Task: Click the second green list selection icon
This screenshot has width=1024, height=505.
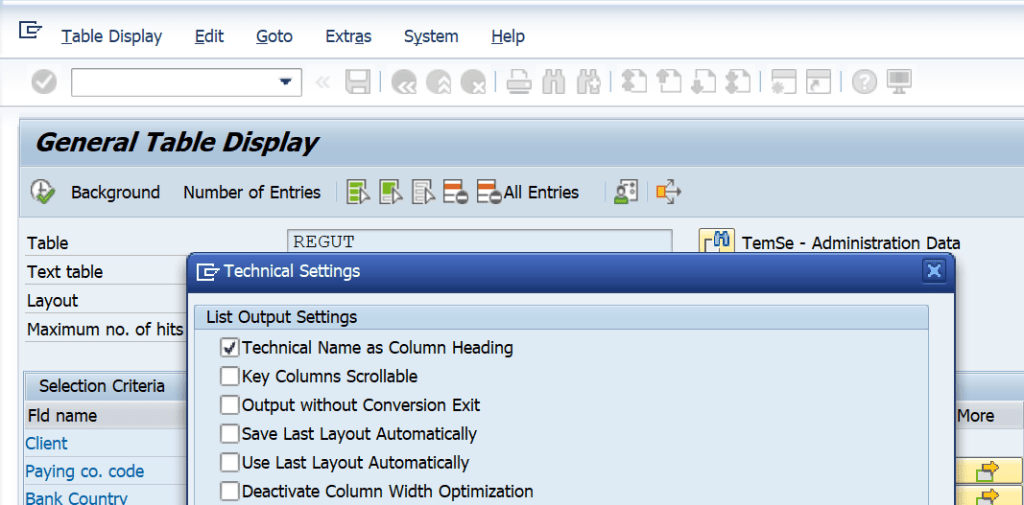Action: (x=391, y=192)
